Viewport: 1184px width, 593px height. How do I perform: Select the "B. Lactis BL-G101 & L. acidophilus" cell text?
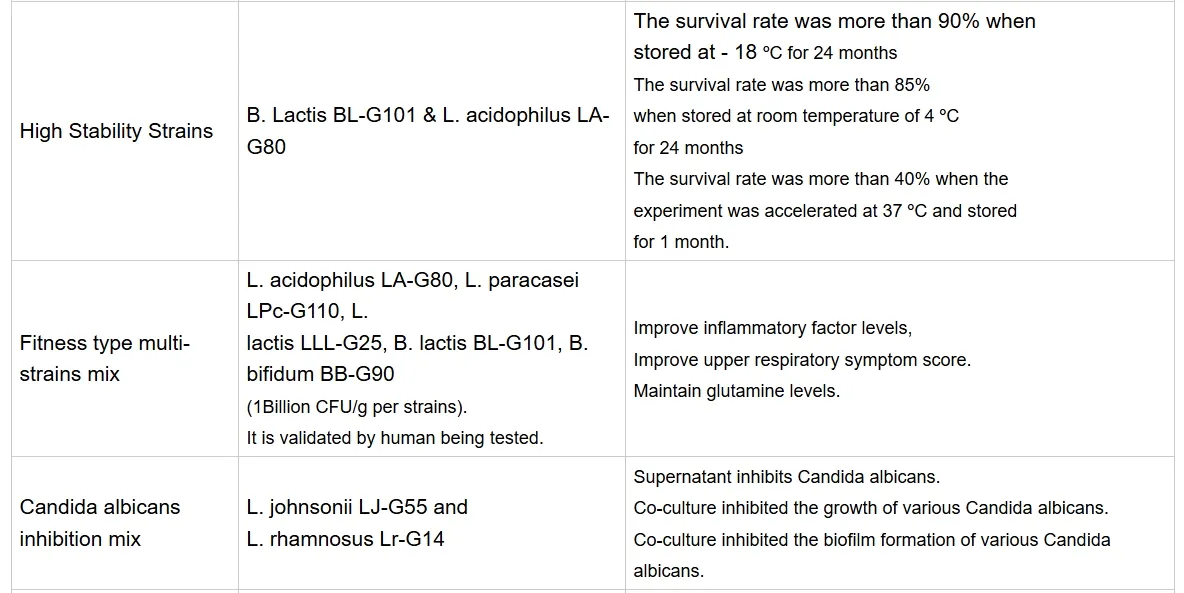(x=427, y=116)
